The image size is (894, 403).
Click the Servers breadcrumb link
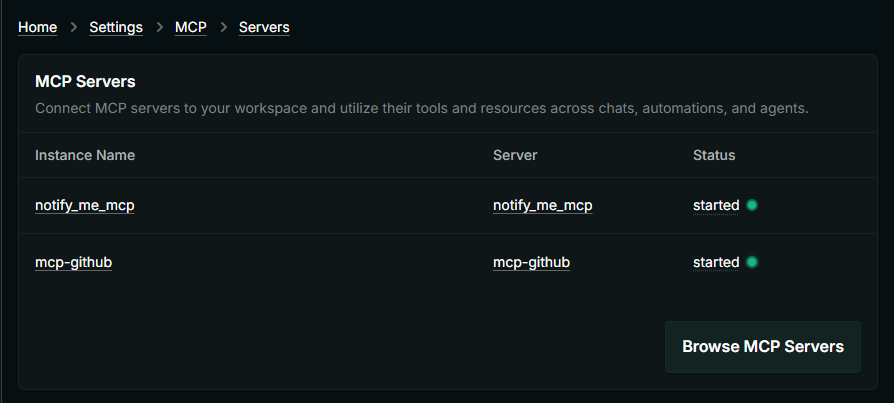(264, 27)
